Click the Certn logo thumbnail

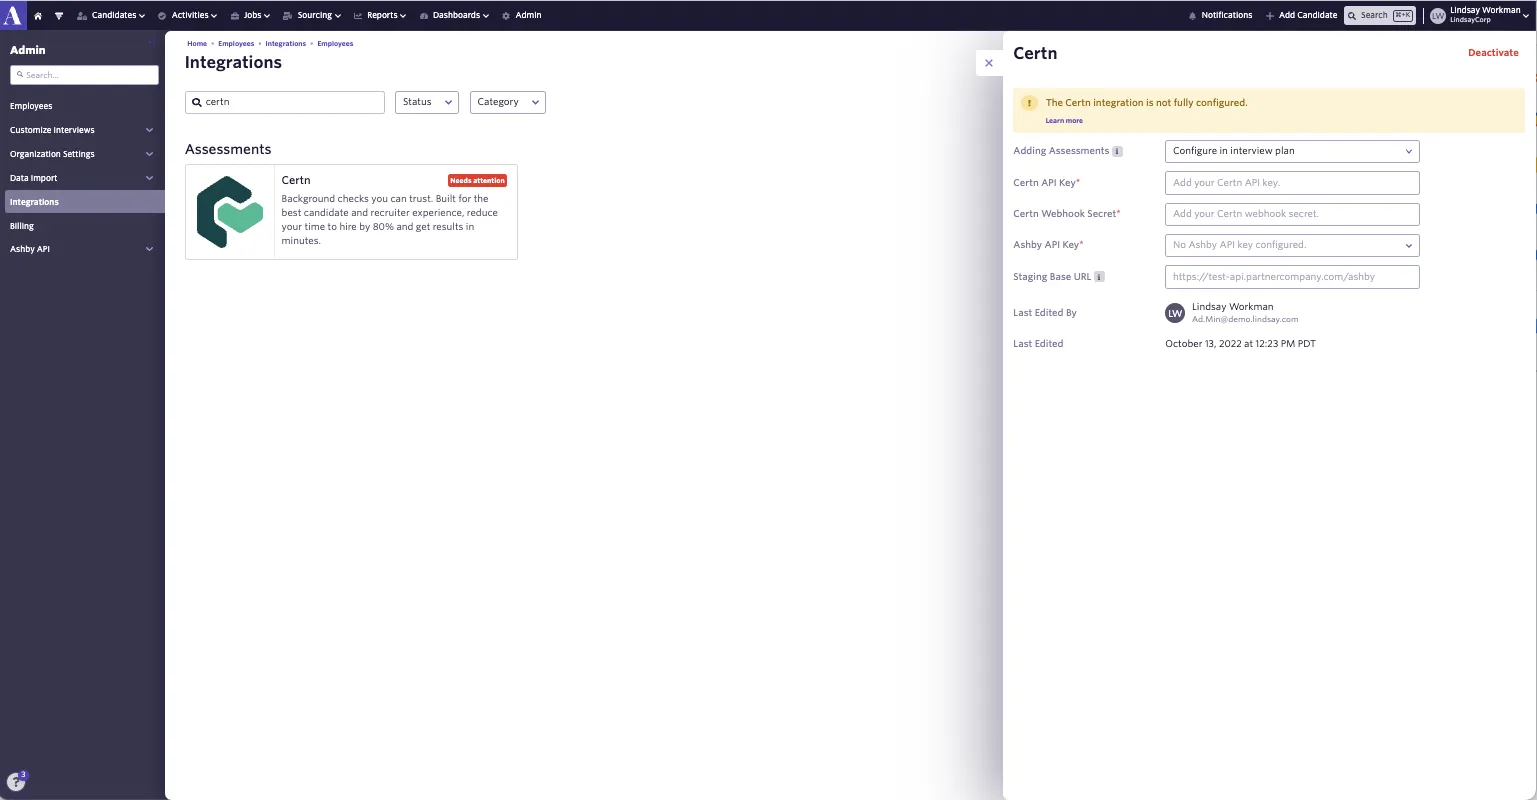point(230,212)
